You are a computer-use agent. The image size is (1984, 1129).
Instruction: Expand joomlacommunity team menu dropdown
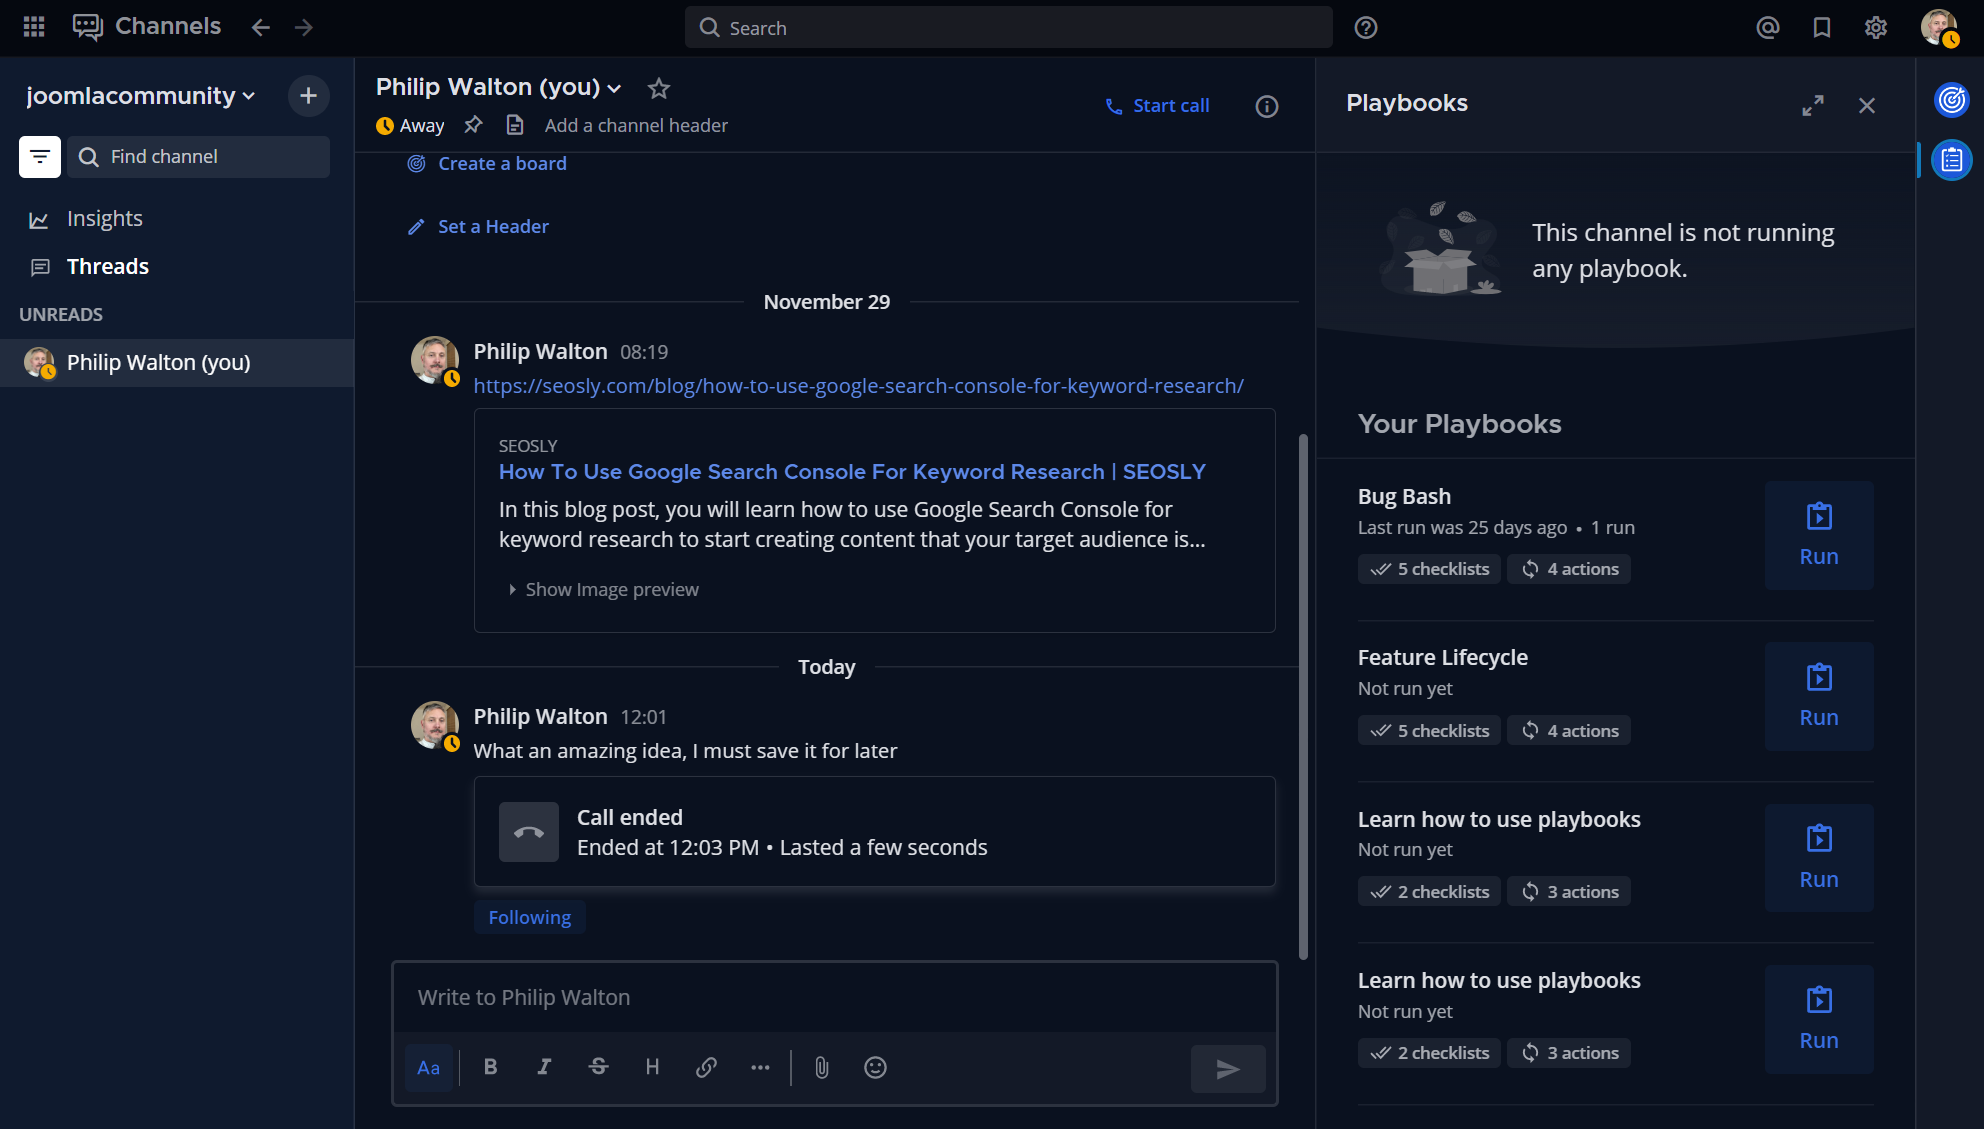pos(141,96)
